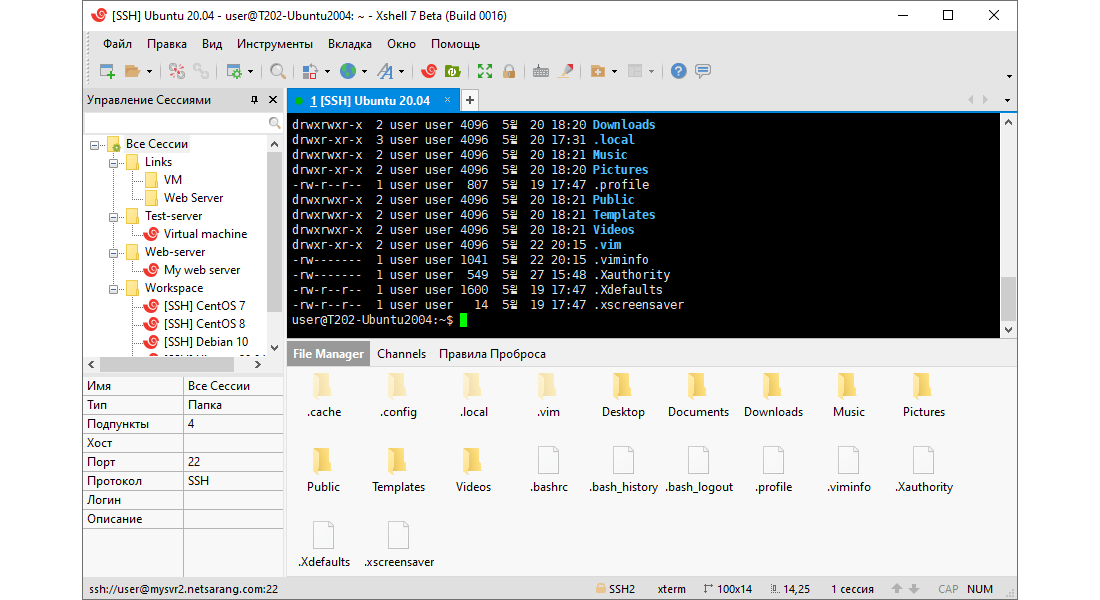Open the Вид menu
Viewport: 1100px width, 600px height.
pyautogui.click(x=212, y=44)
